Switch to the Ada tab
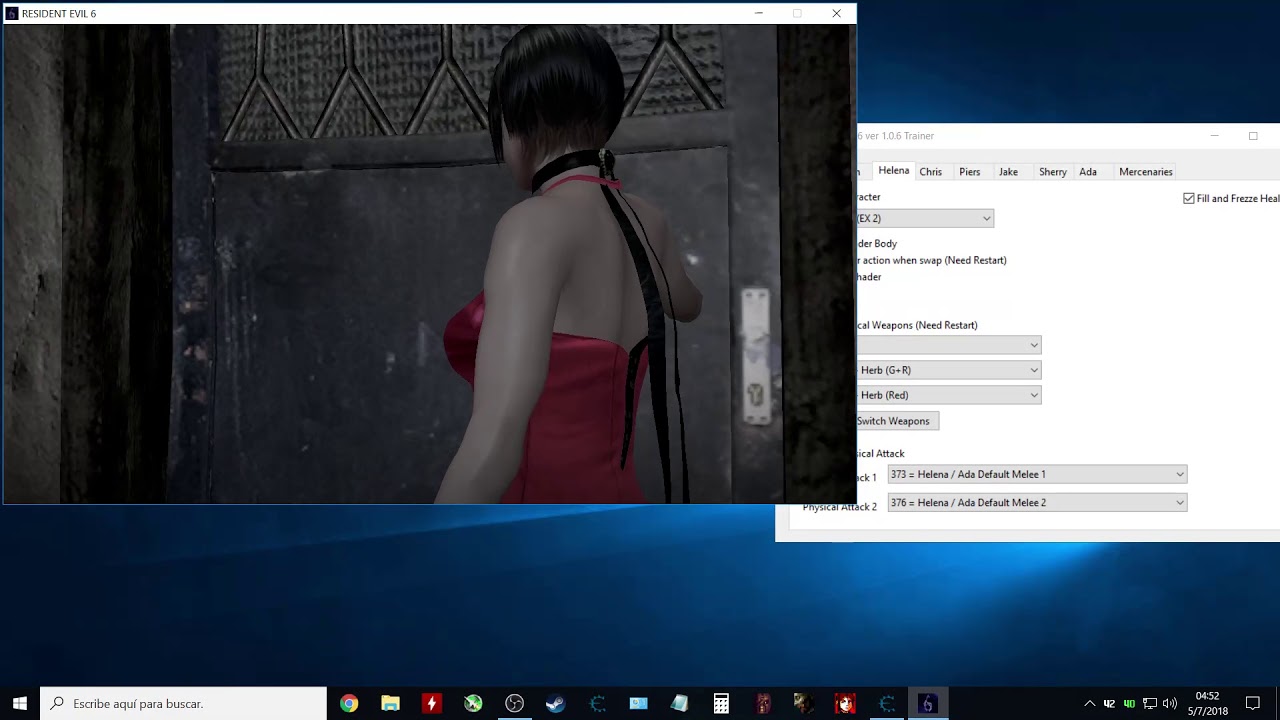The image size is (1280, 720). tap(1088, 172)
